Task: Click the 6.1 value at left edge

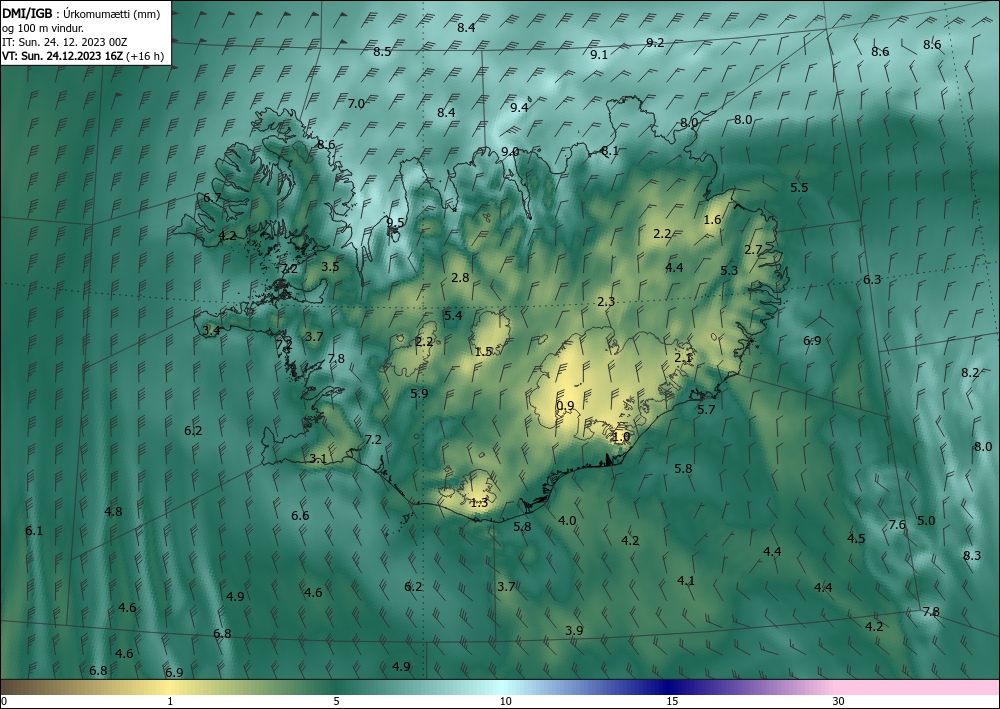Action: click(x=34, y=530)
